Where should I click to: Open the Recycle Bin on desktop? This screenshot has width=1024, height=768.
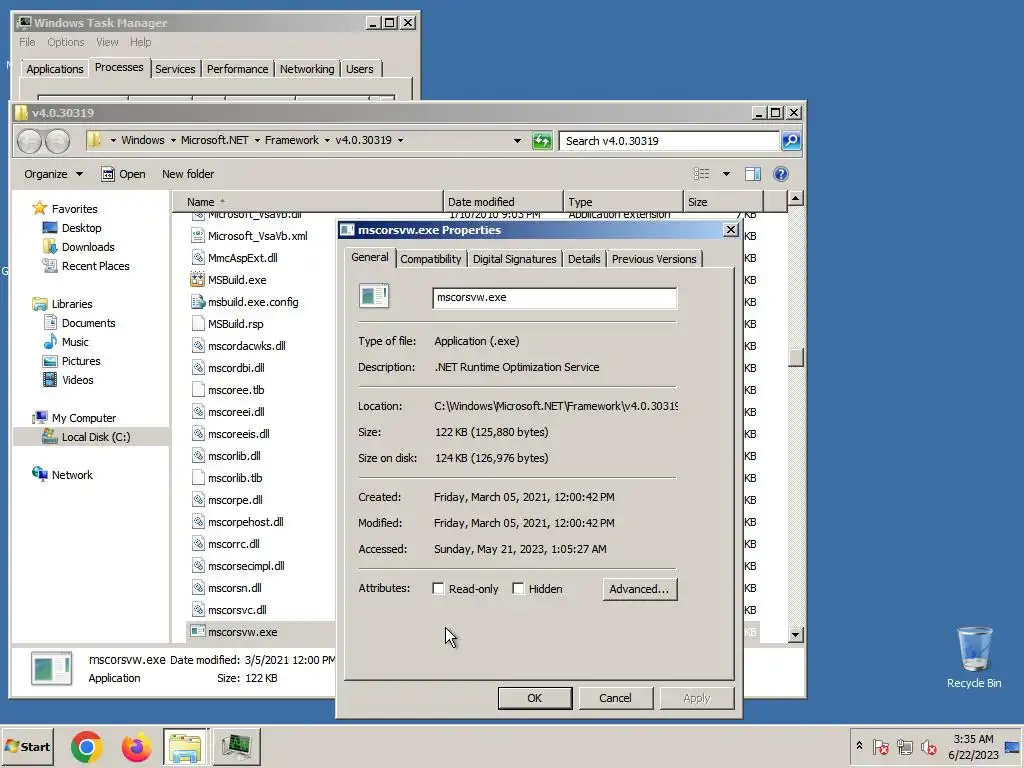(x=974, y=657)
